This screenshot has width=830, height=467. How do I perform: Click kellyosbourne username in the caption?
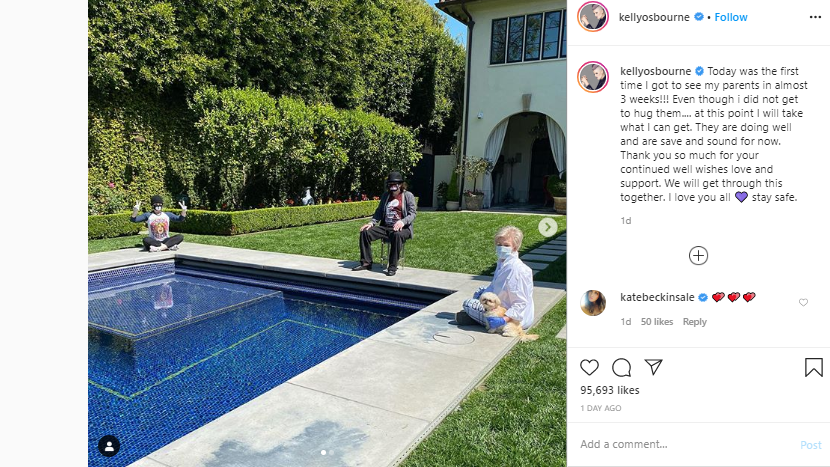coord(655,71)
